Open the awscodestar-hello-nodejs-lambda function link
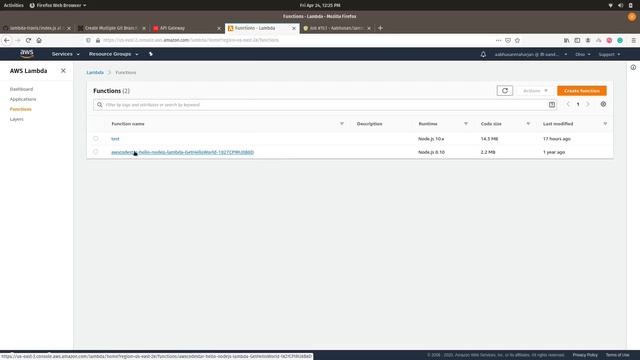Viewport: 640px width, 360px height. tap(182, 152)
